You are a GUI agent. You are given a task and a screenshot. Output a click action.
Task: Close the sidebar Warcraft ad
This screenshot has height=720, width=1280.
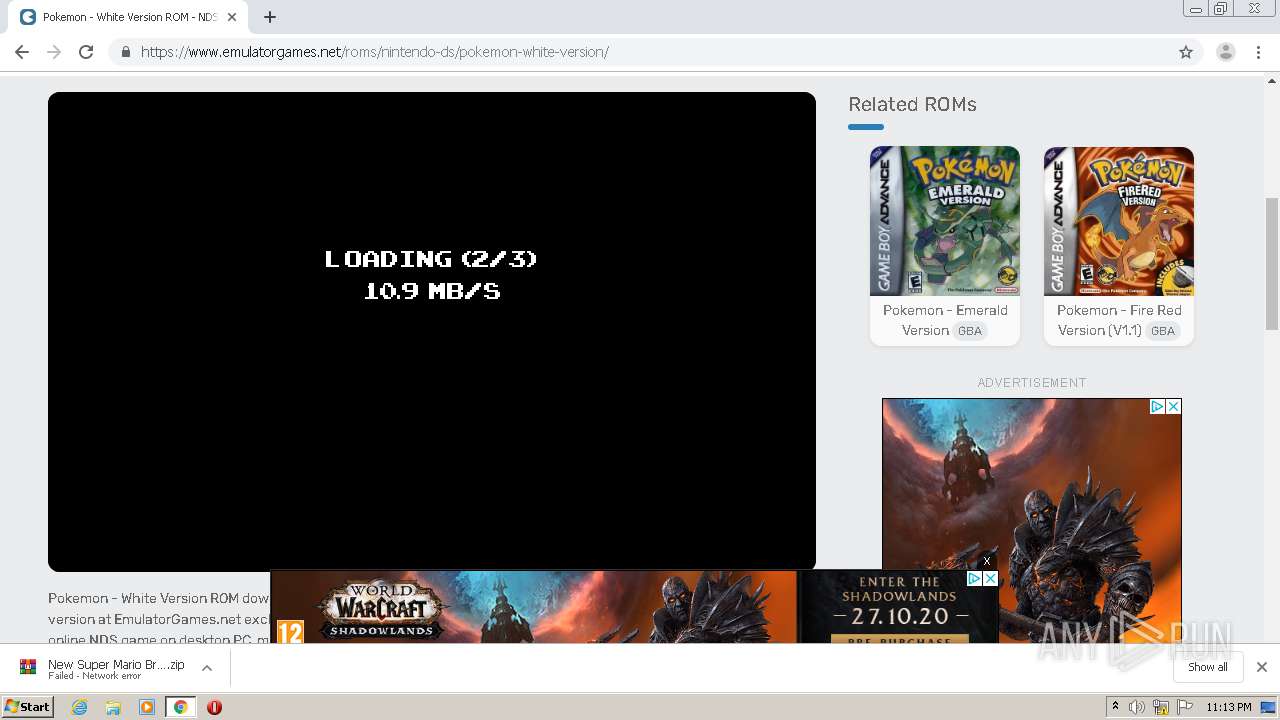coord(1173,406)
